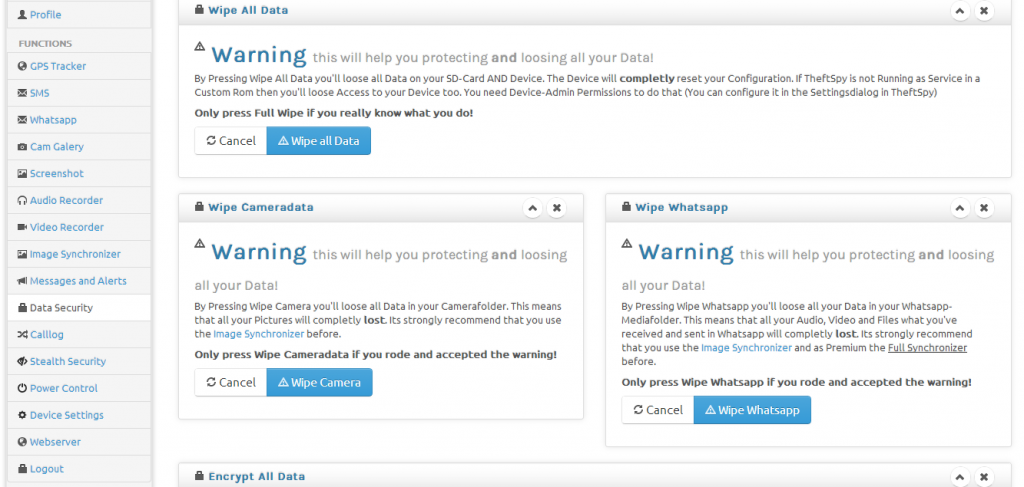Viewport: 1024px width, 487px height.
Task: Click the Power Control power icon
Action: (22, 388)
